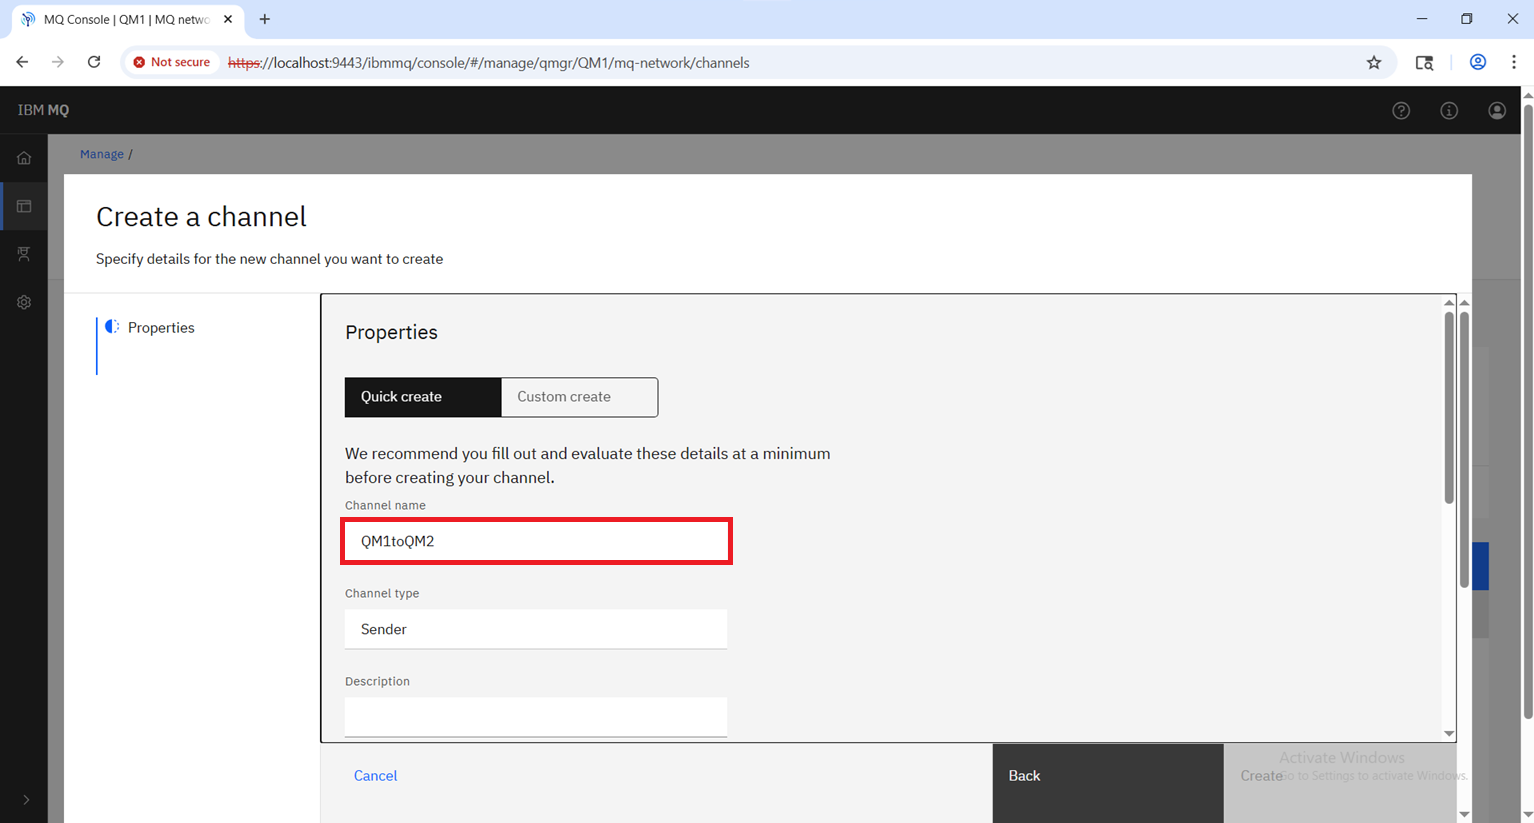Click the browser forward arrow
The width and height of the screenshot is (1534, 823).
point(58,62)
